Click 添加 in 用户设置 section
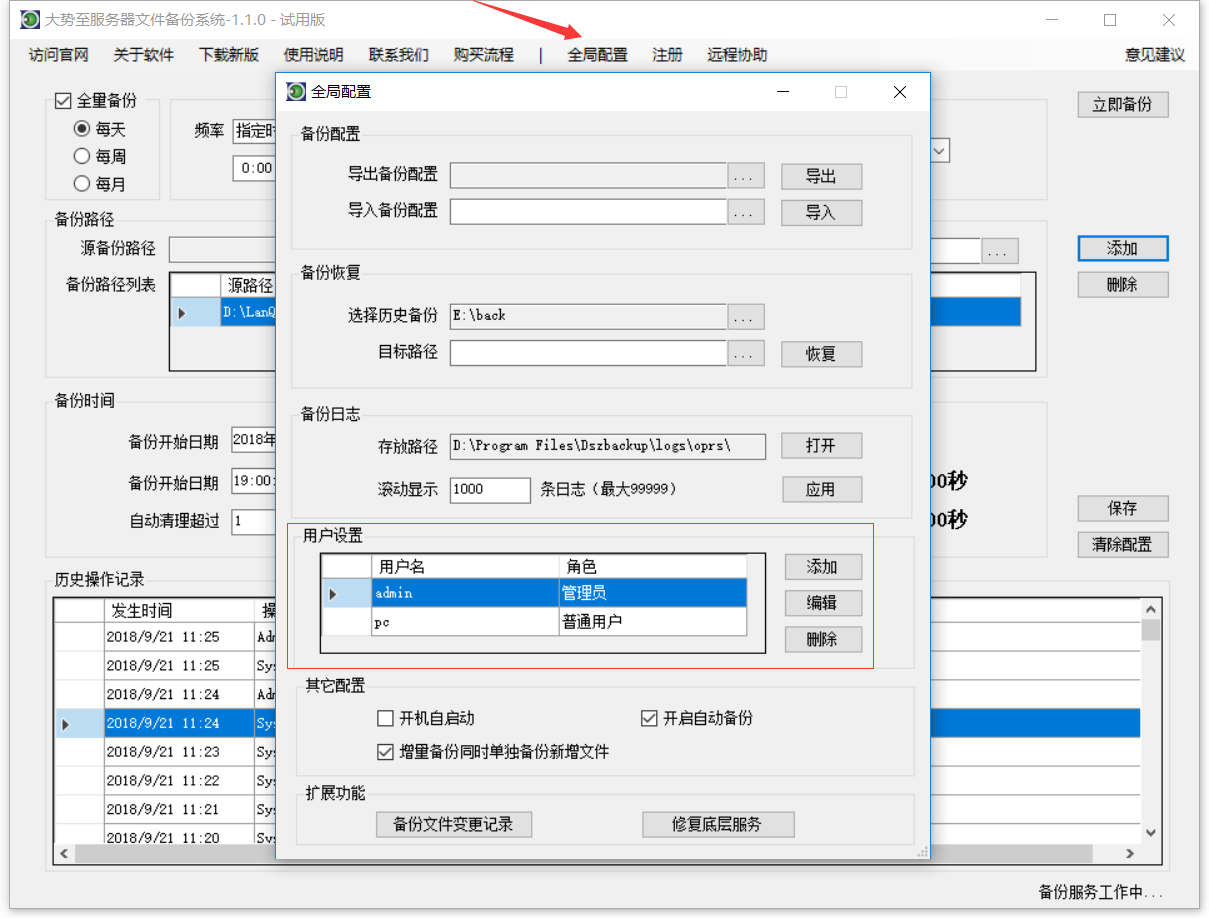 tap(822, 567)
